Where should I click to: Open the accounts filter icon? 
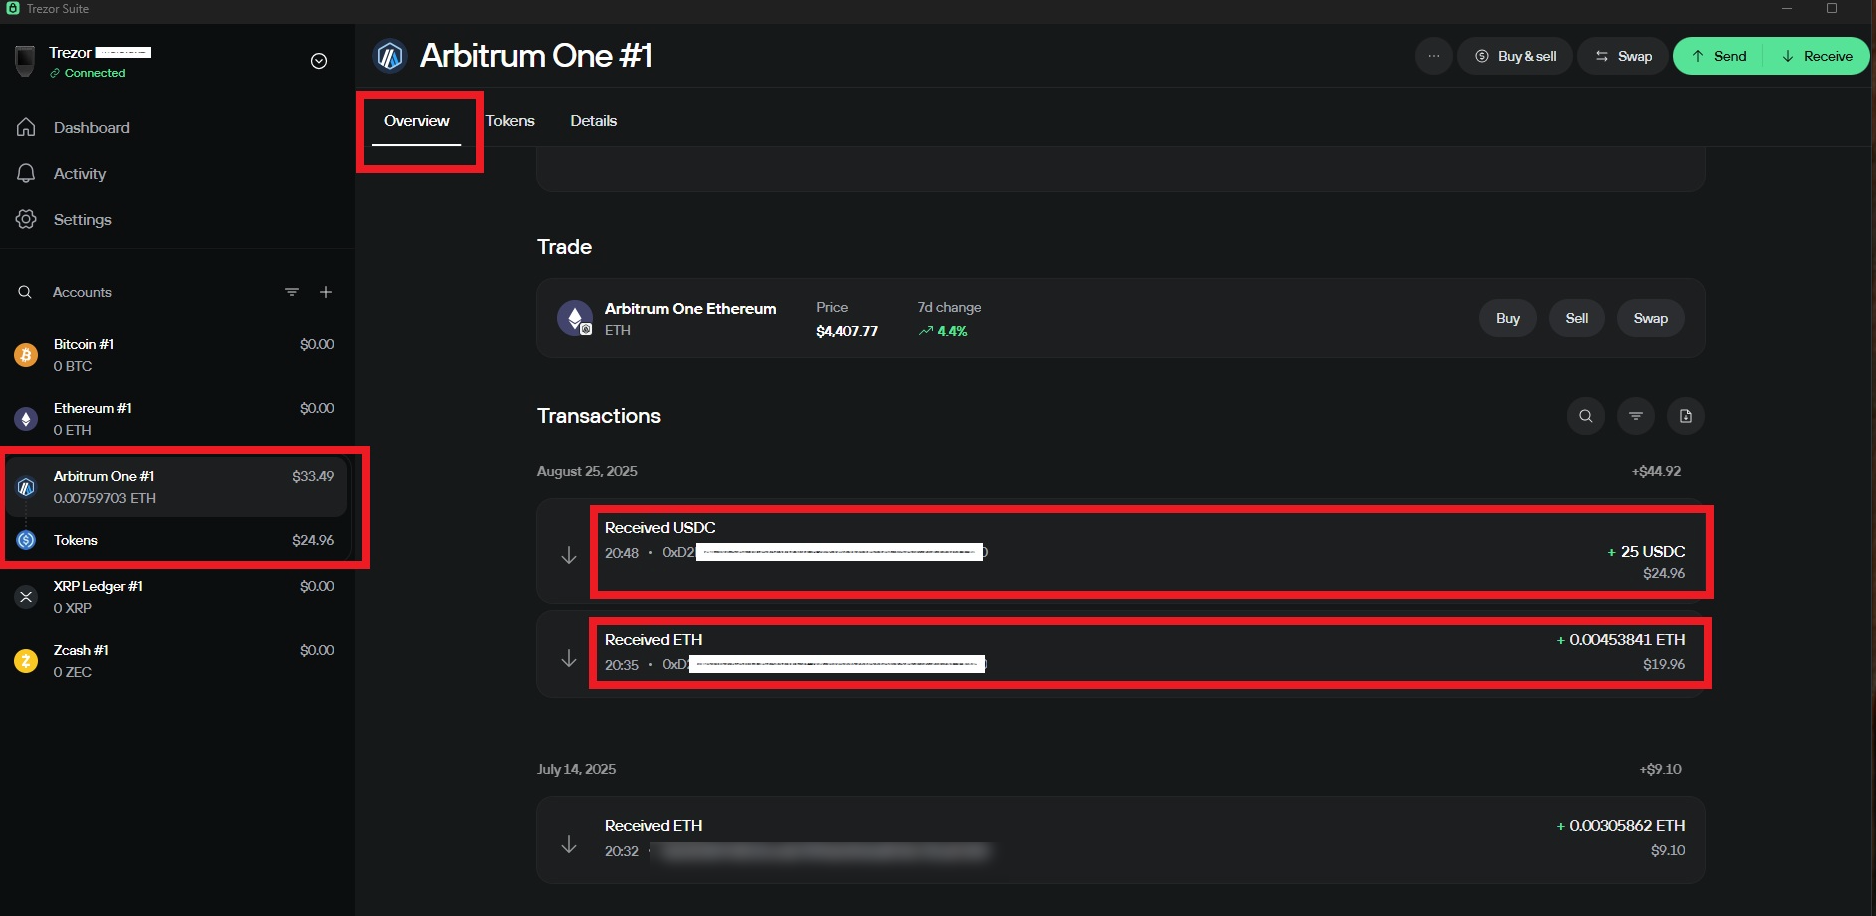[292, 292]
